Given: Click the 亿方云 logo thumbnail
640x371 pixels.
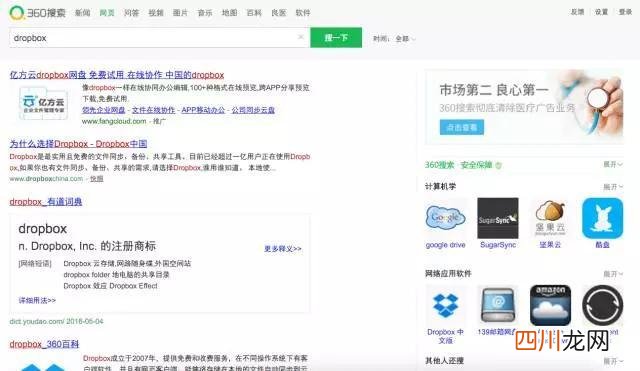Looking at the screenshot, I should [x=43, y=104].
